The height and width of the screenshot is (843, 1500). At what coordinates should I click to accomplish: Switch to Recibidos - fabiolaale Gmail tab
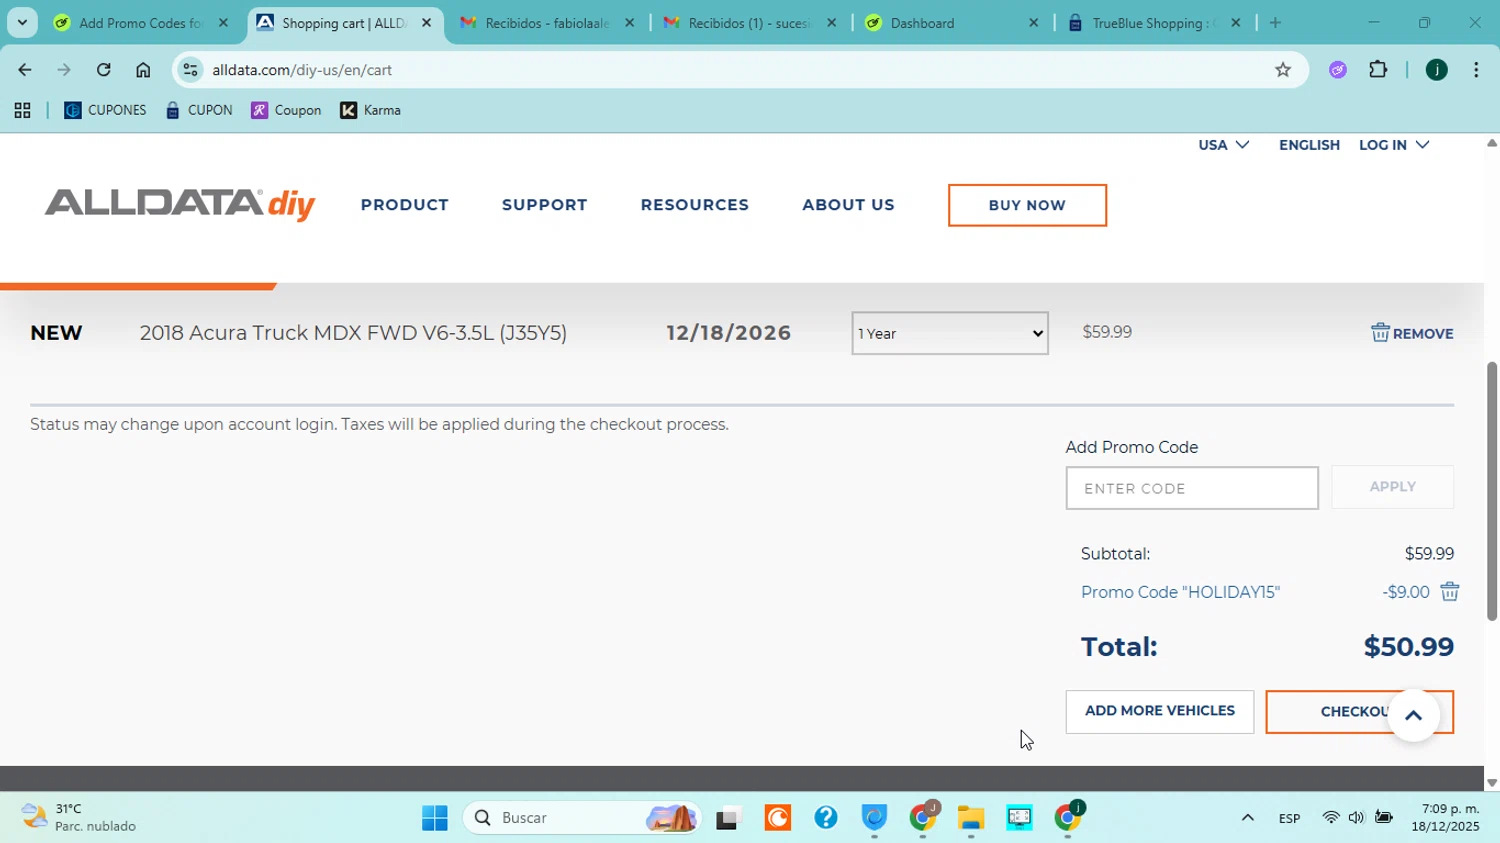(546, 23)
